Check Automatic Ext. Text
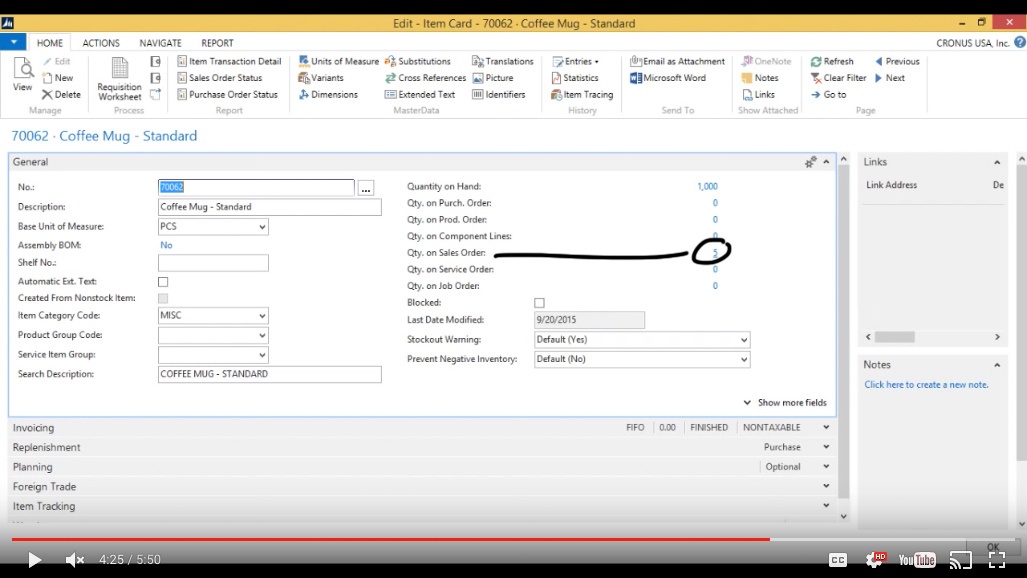 click(162, 281)
